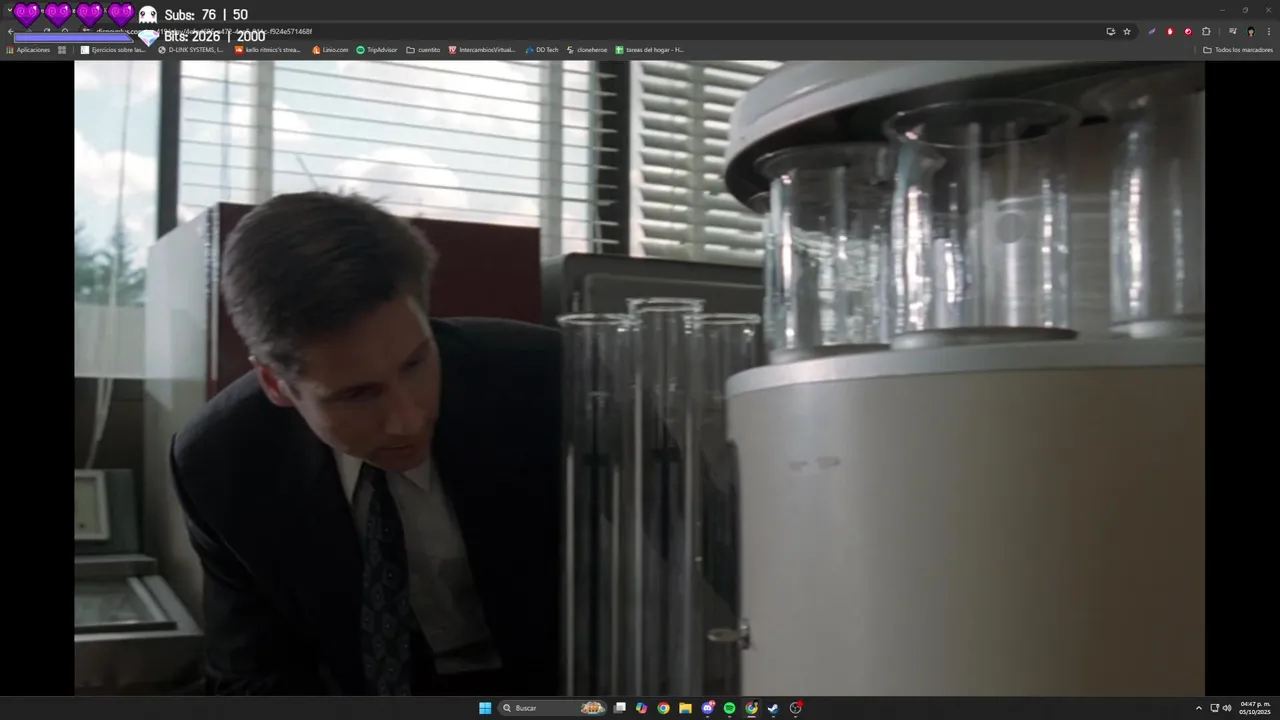Open the red hand blocker extension
This screenshot has height=720, width=1280.
[1170, 31]
